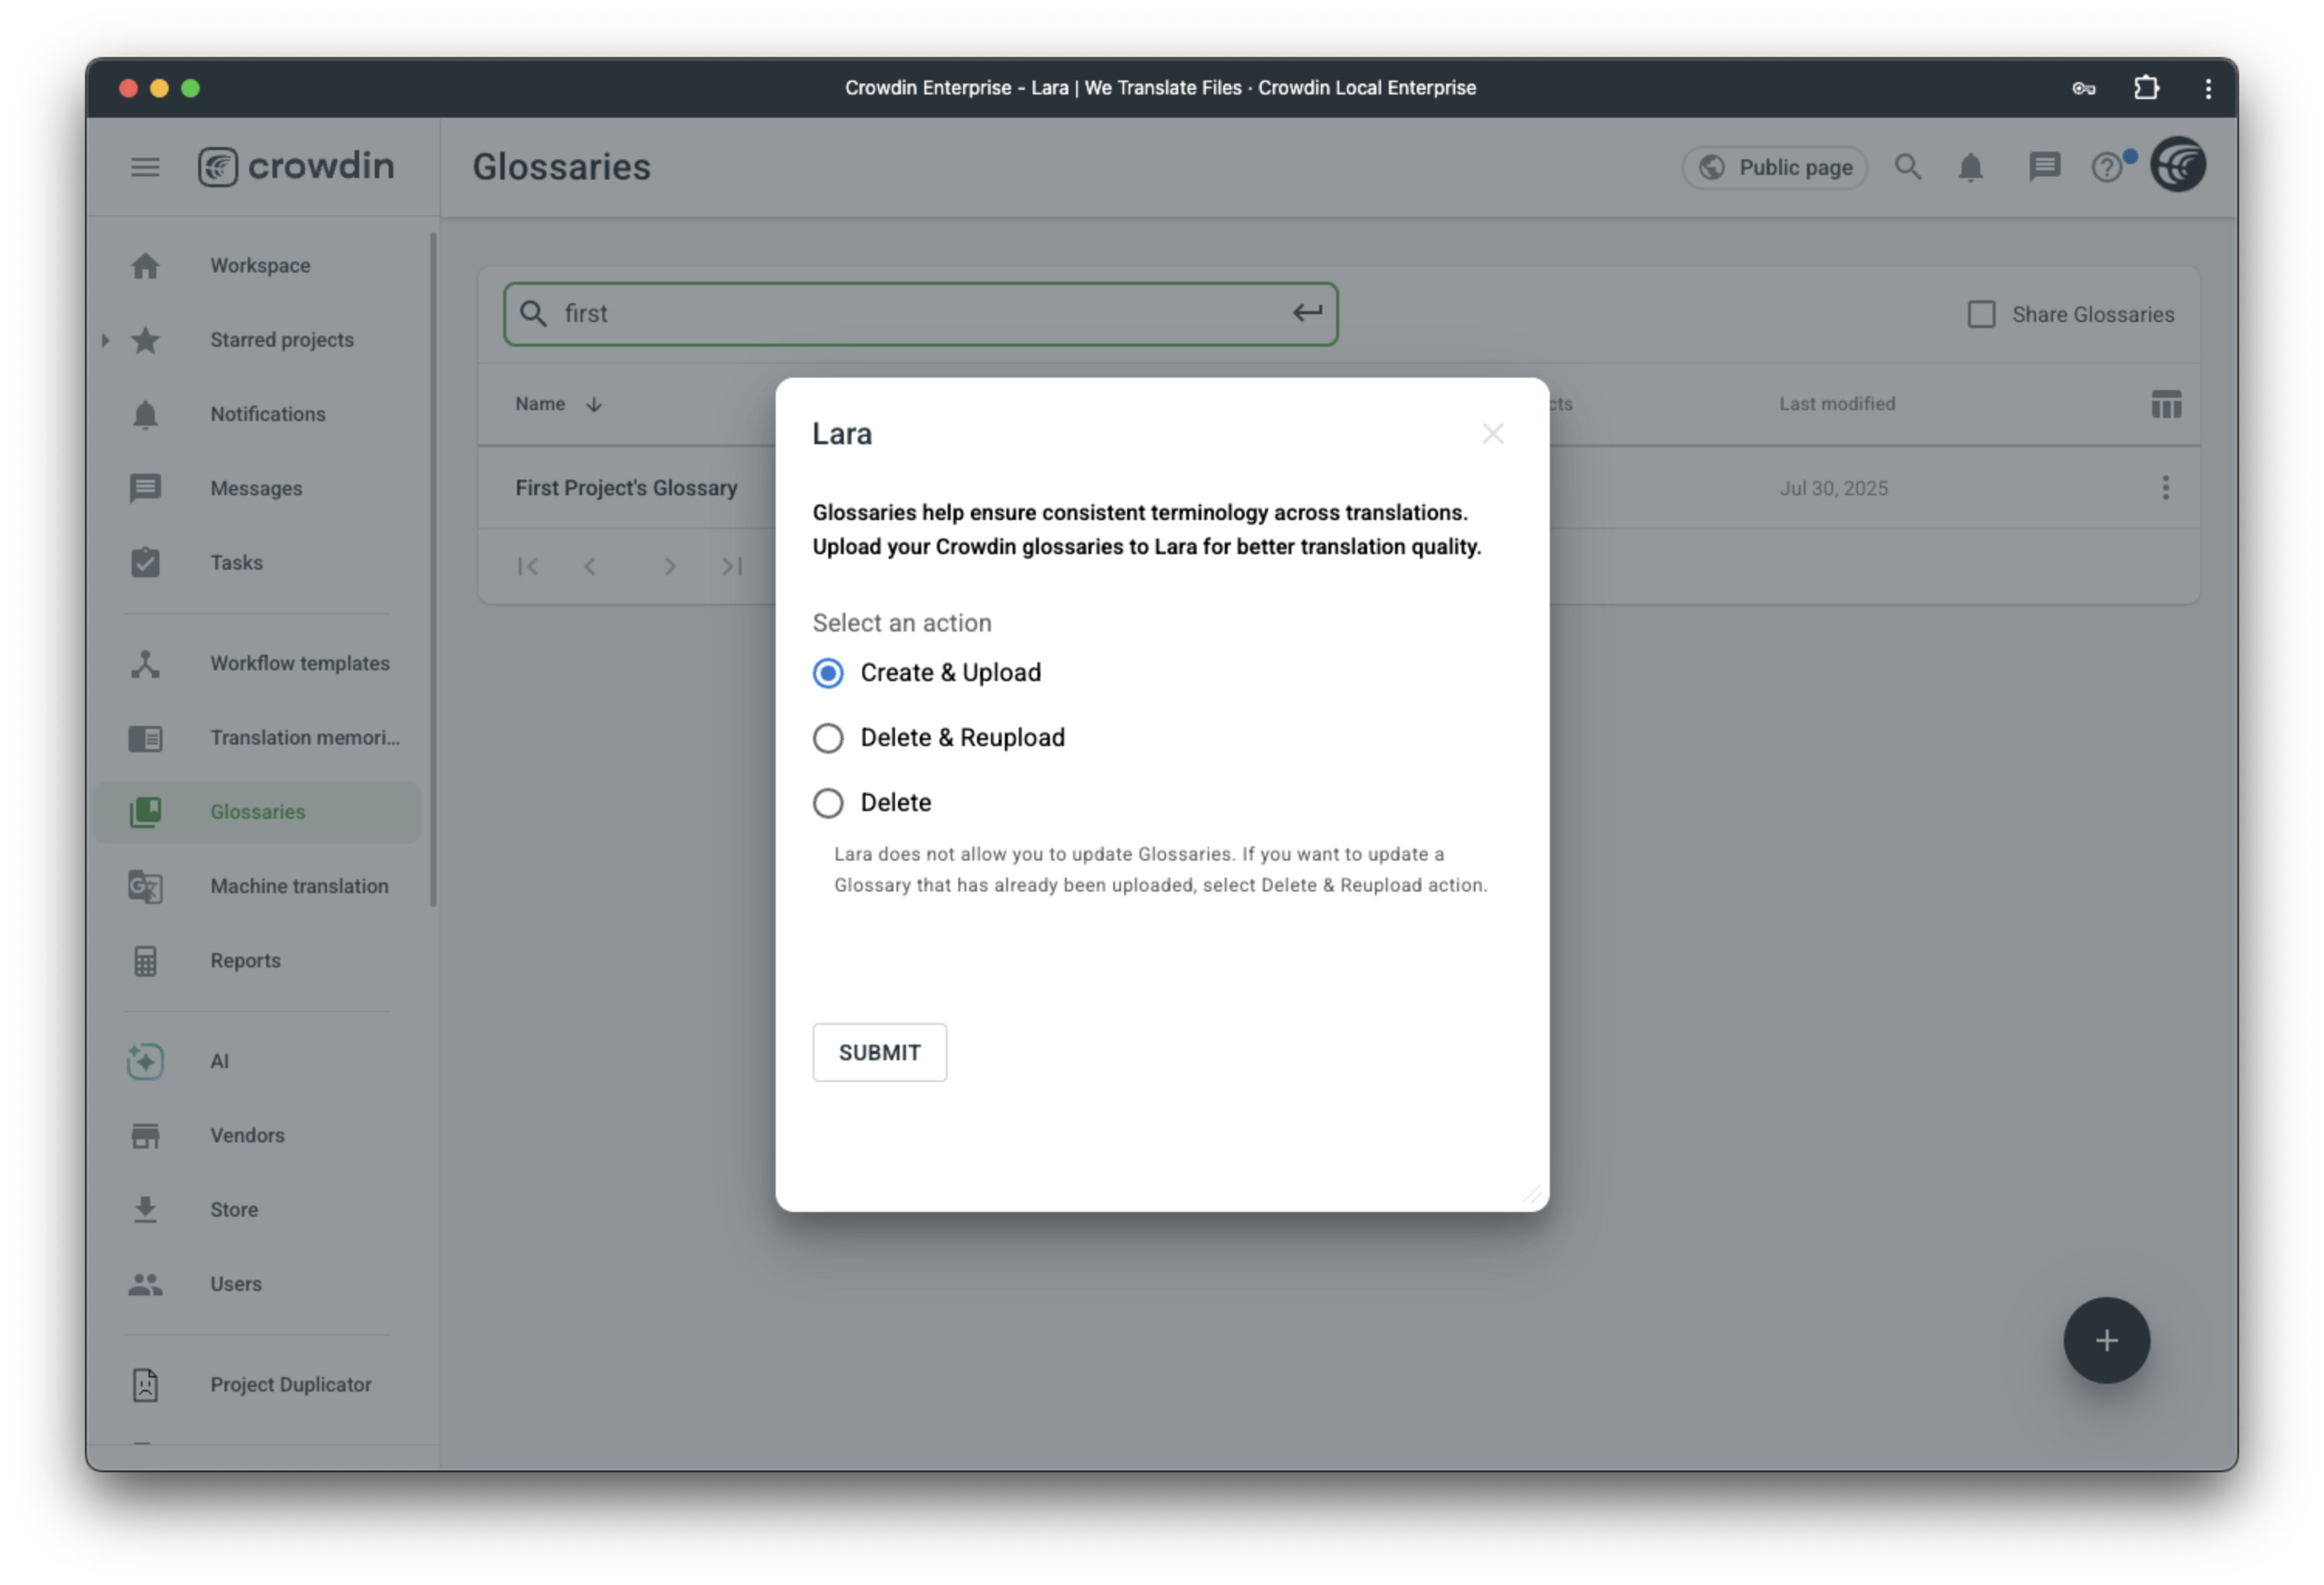Image resolution: width=2324 pixels, height=1585 pixels.
Task: Click the help question mark icon
Action: [x=2107, y=167]
